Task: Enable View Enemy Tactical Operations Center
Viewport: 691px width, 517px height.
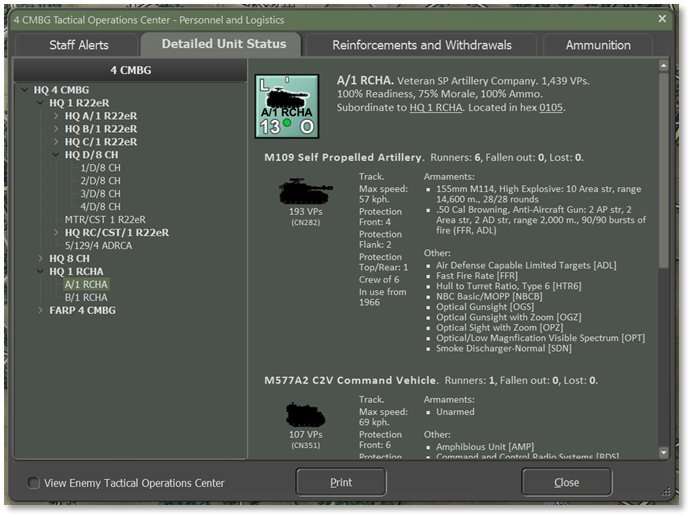Action: (x=35, y=483)
